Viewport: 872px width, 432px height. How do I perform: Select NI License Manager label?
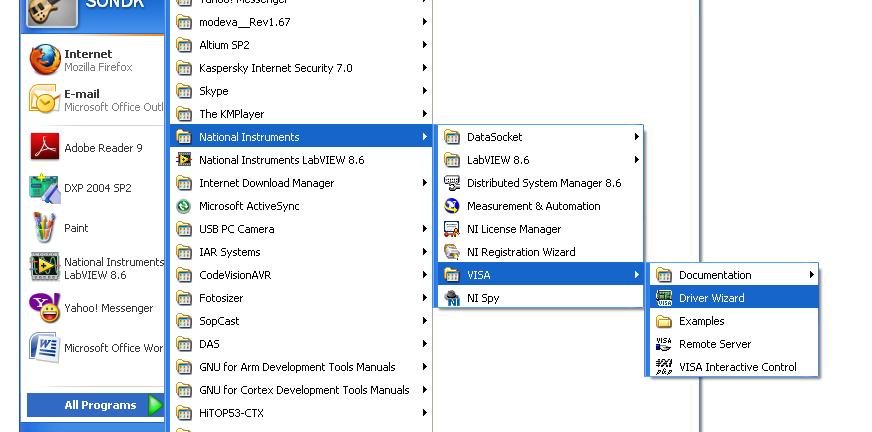click(x=514, y=229)
